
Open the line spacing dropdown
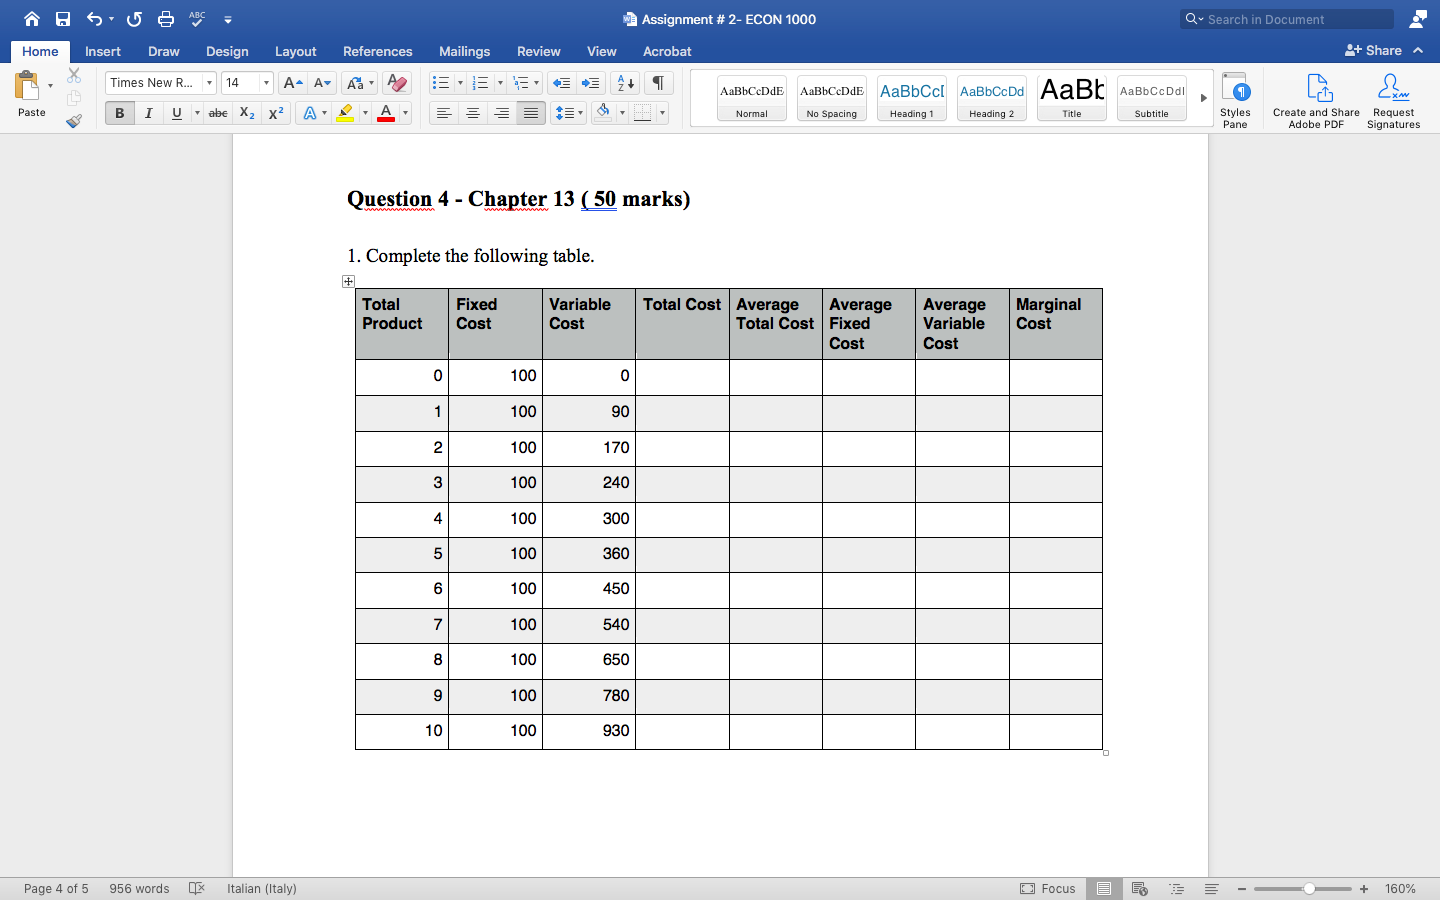(x=568, y=113)
